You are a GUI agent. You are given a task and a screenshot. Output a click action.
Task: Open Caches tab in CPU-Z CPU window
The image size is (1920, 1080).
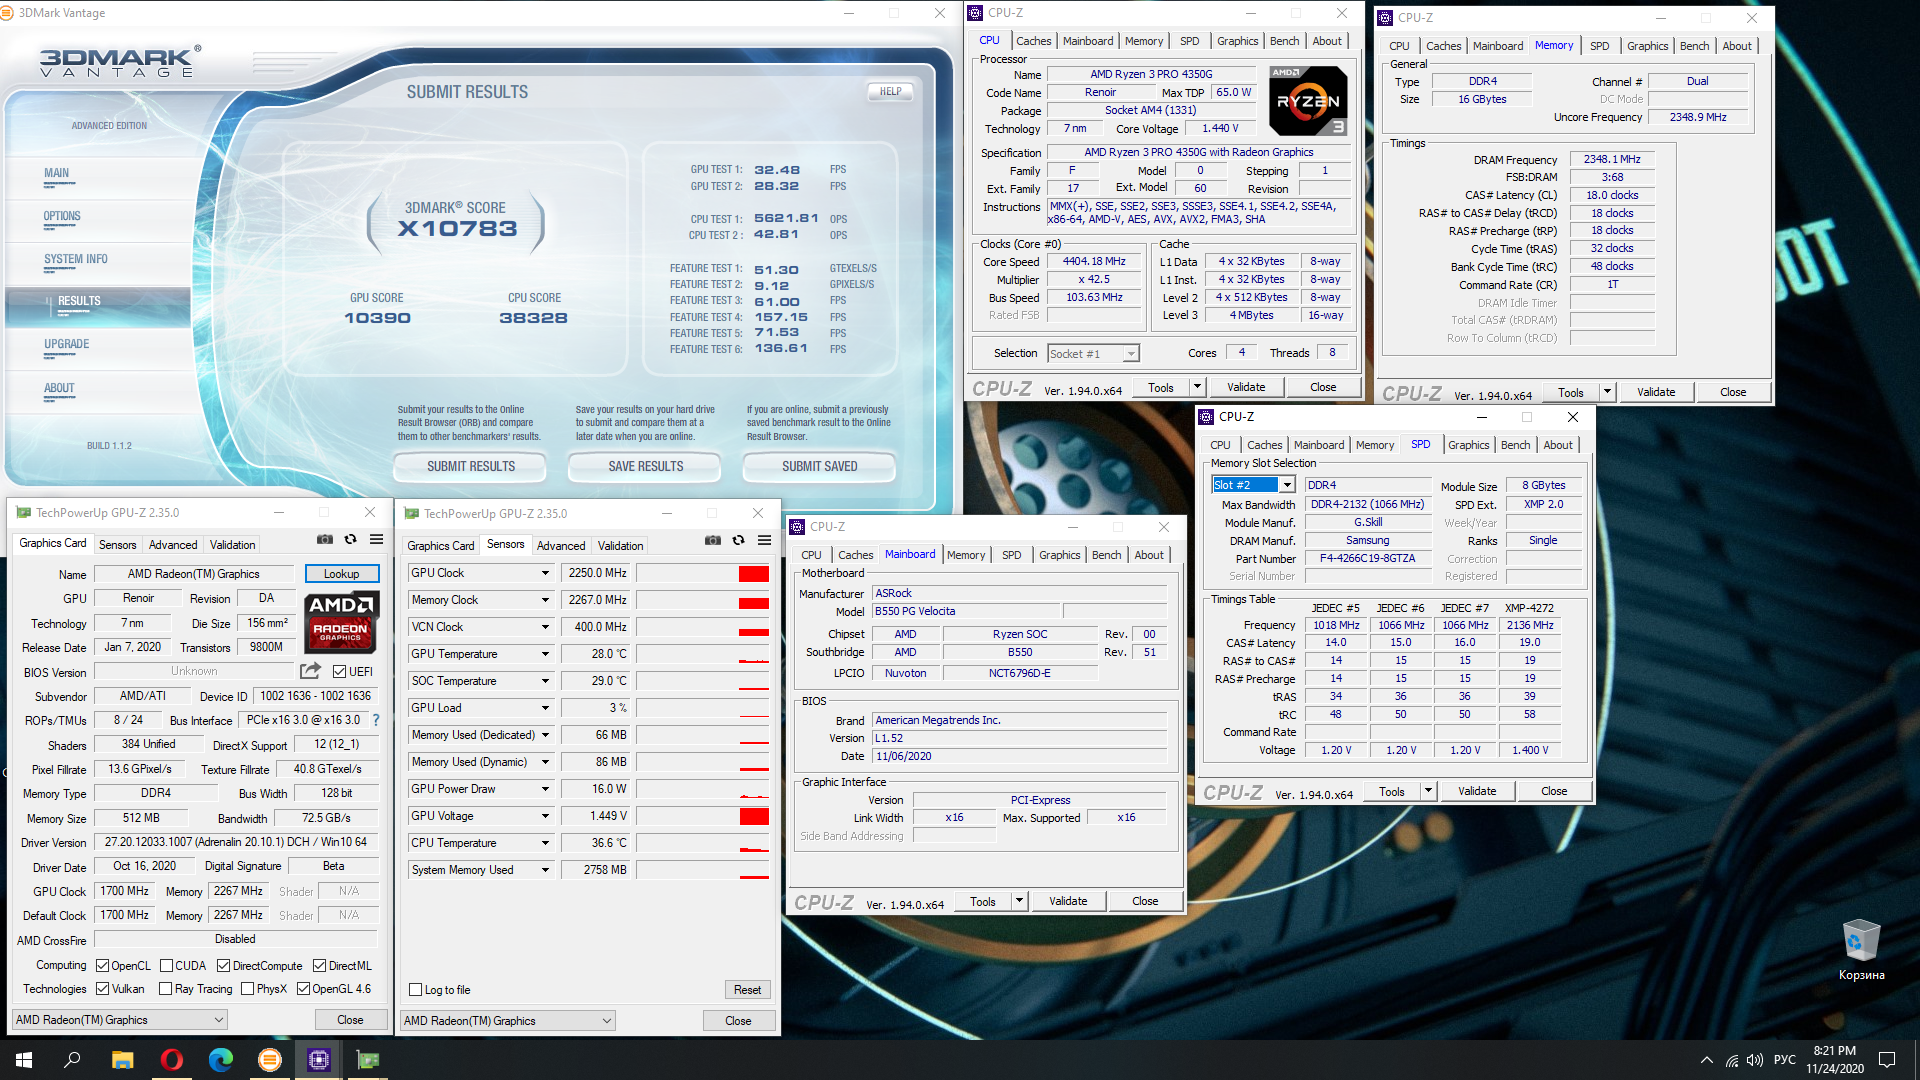1033,41
